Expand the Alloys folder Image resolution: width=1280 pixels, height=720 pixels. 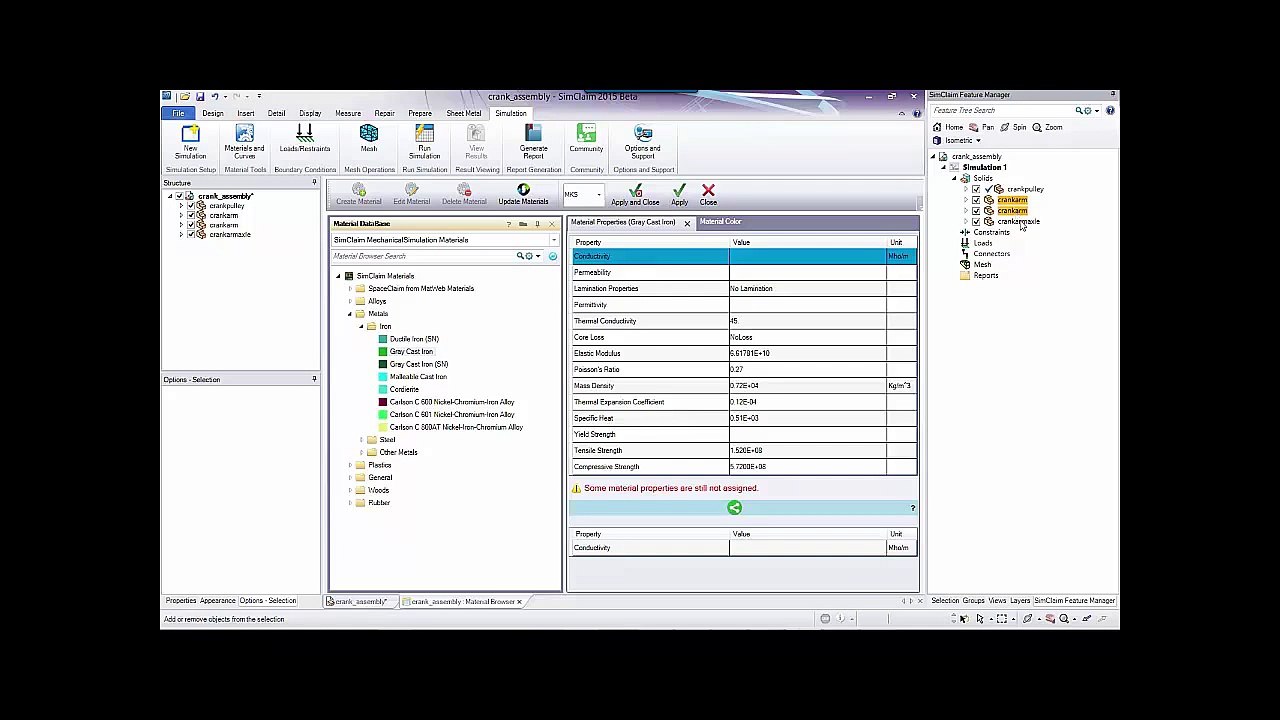(x=350, y=301)
